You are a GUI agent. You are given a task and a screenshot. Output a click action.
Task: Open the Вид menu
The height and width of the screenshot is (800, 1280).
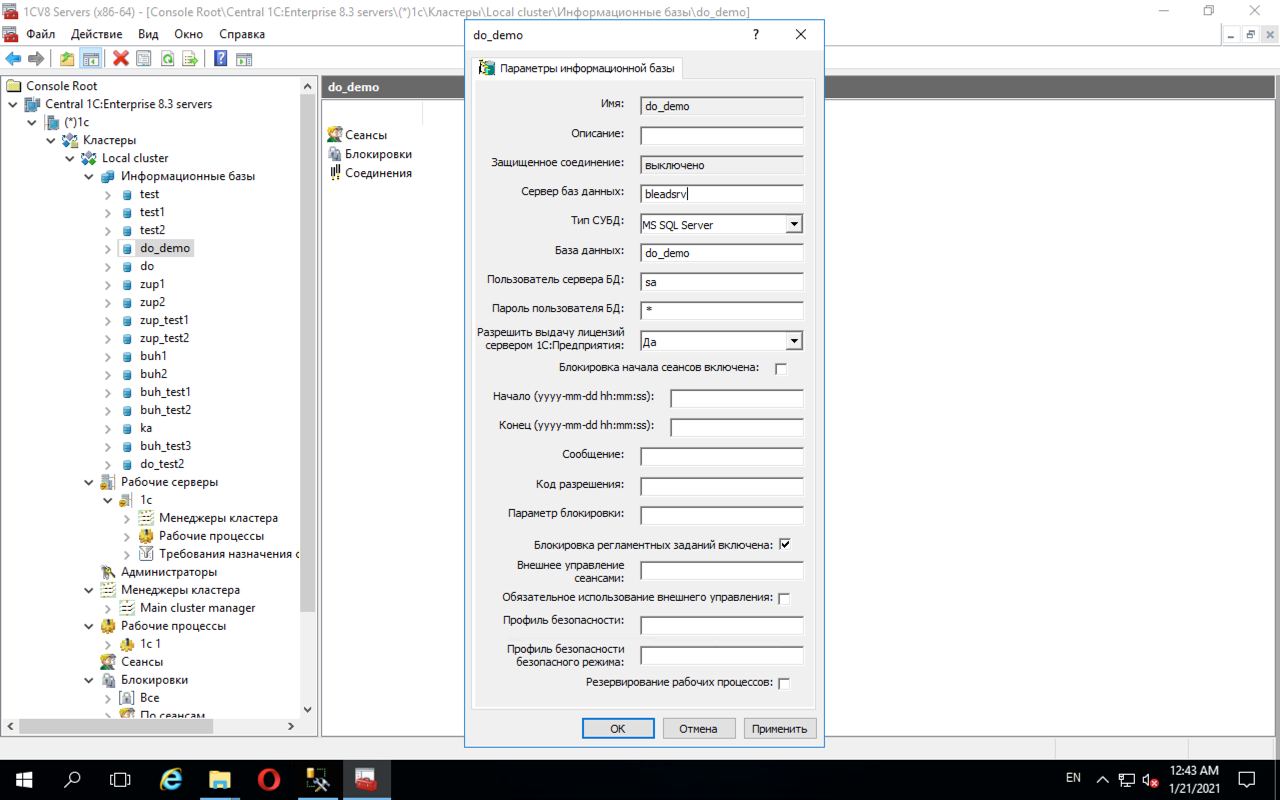pos(148,34)
